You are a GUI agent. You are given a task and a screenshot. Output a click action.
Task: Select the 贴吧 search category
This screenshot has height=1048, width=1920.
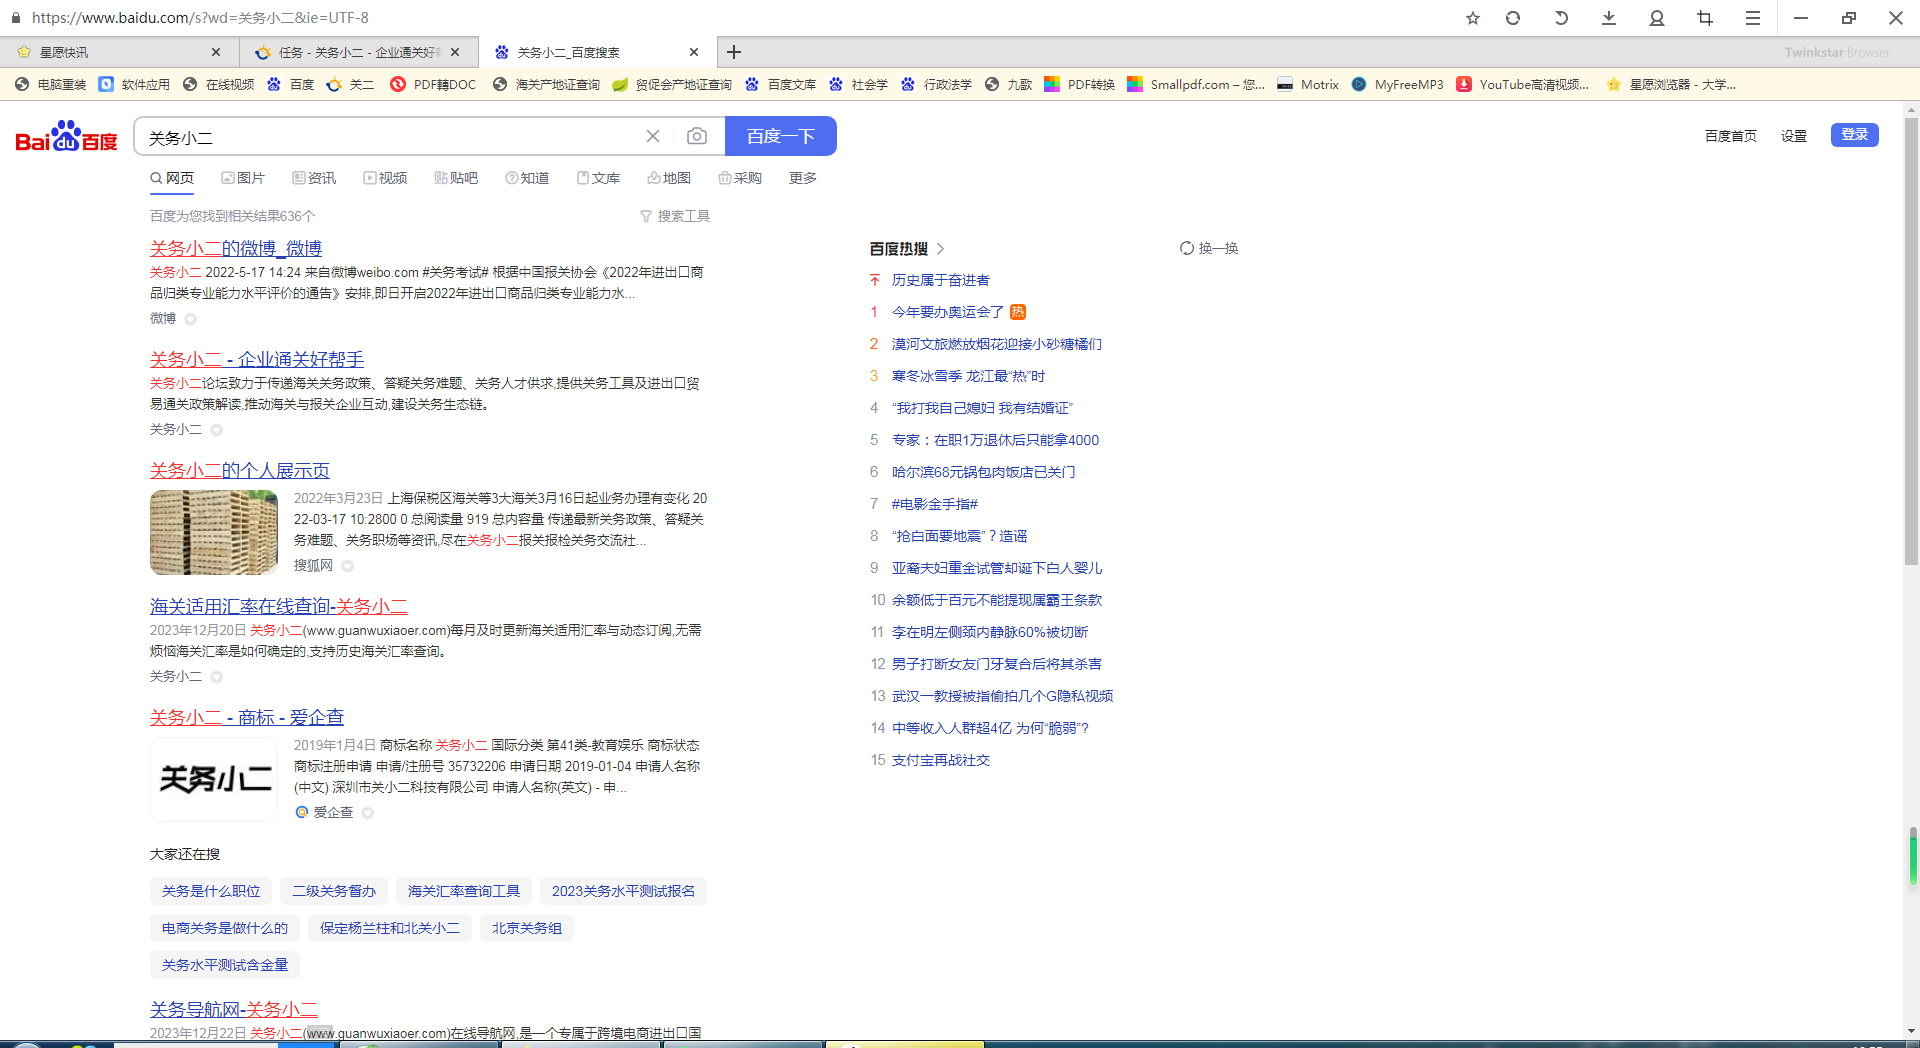[456, 178]
